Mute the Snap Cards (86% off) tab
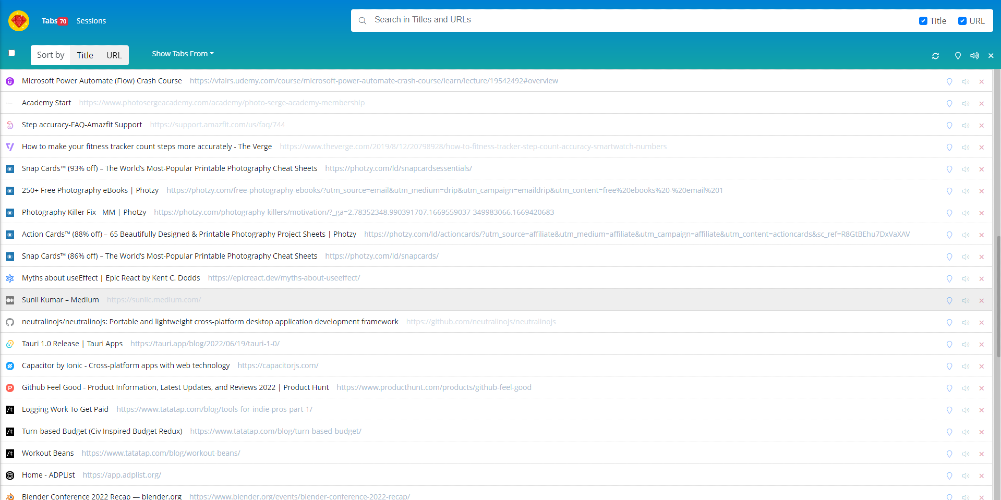 click(965, 256)
